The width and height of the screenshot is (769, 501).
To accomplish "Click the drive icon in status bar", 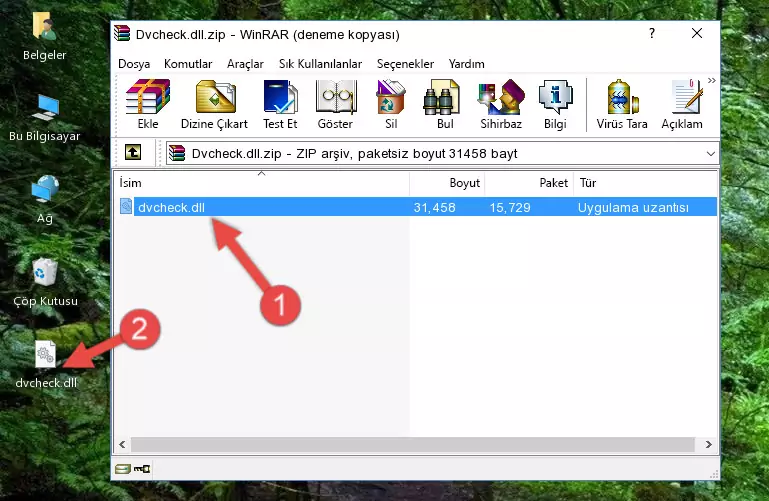I will (x=123, y=469).
